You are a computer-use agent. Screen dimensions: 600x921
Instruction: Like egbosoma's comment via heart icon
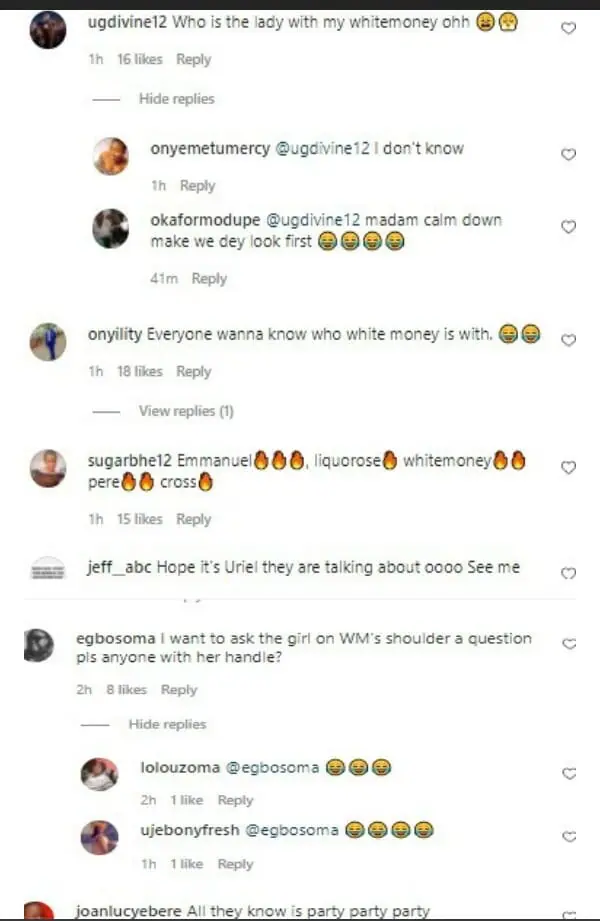(x=569, y=644)
